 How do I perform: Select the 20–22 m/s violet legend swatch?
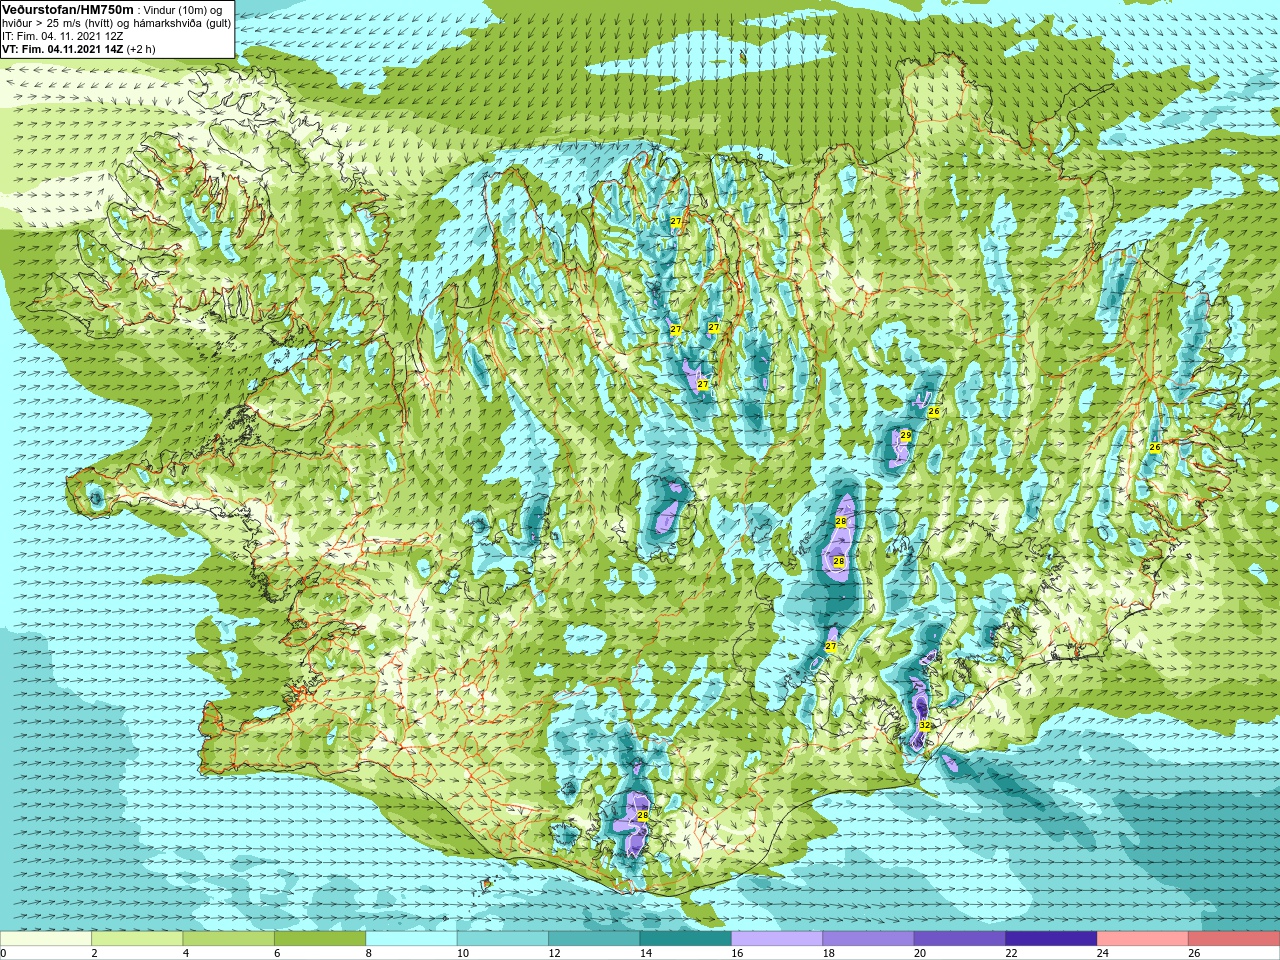pyautogui.click(x=960, y=938)
